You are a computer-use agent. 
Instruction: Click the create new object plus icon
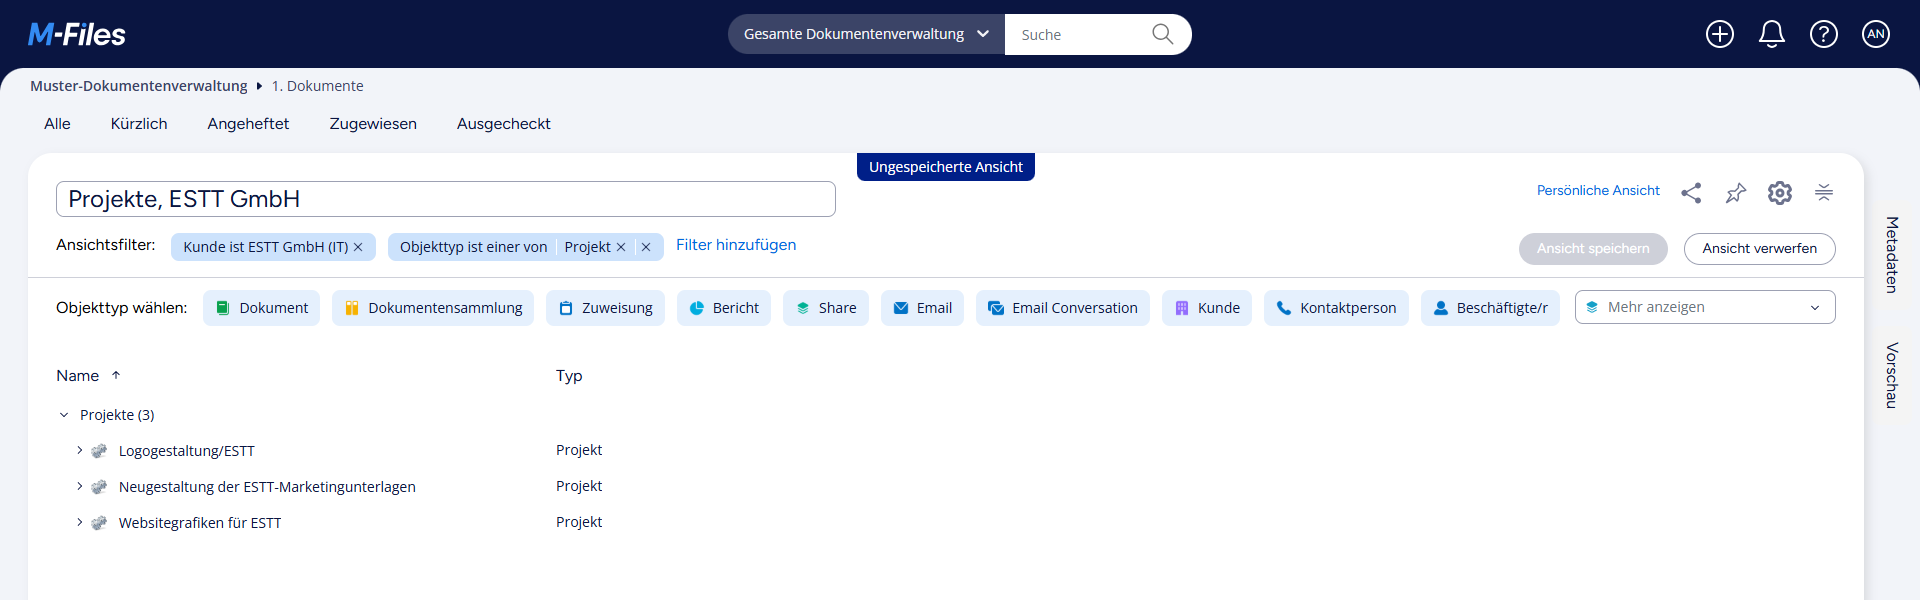pyautogui.click(x=1719, y=34)
